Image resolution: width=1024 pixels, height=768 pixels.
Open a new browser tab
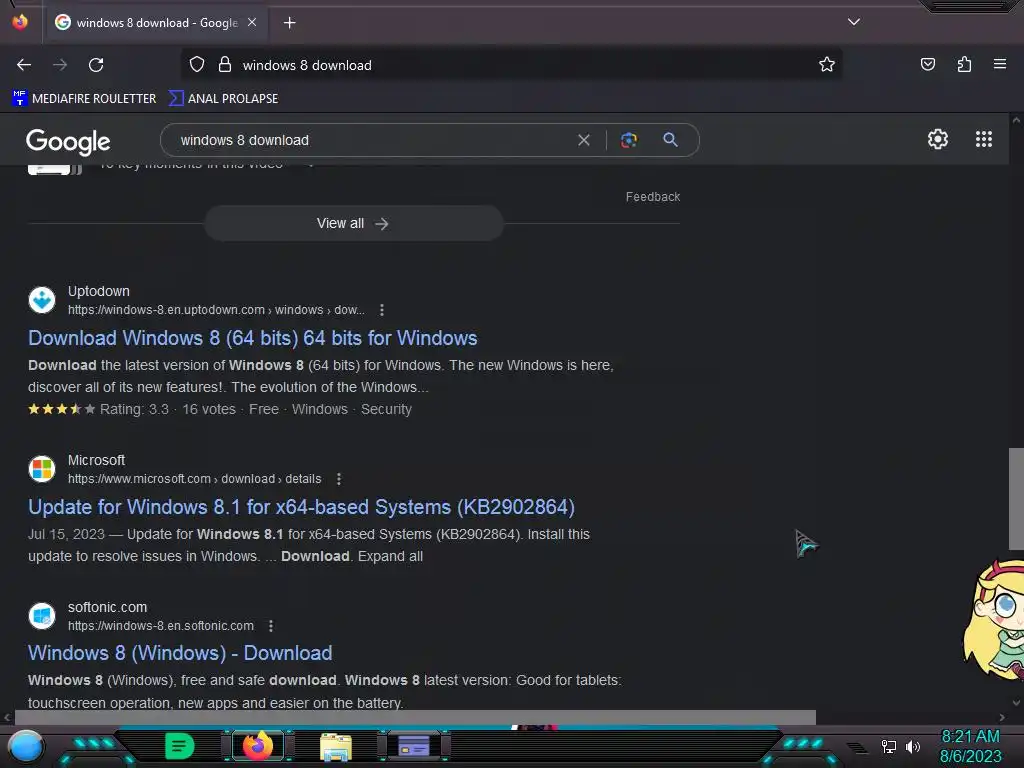pos(289,23)
